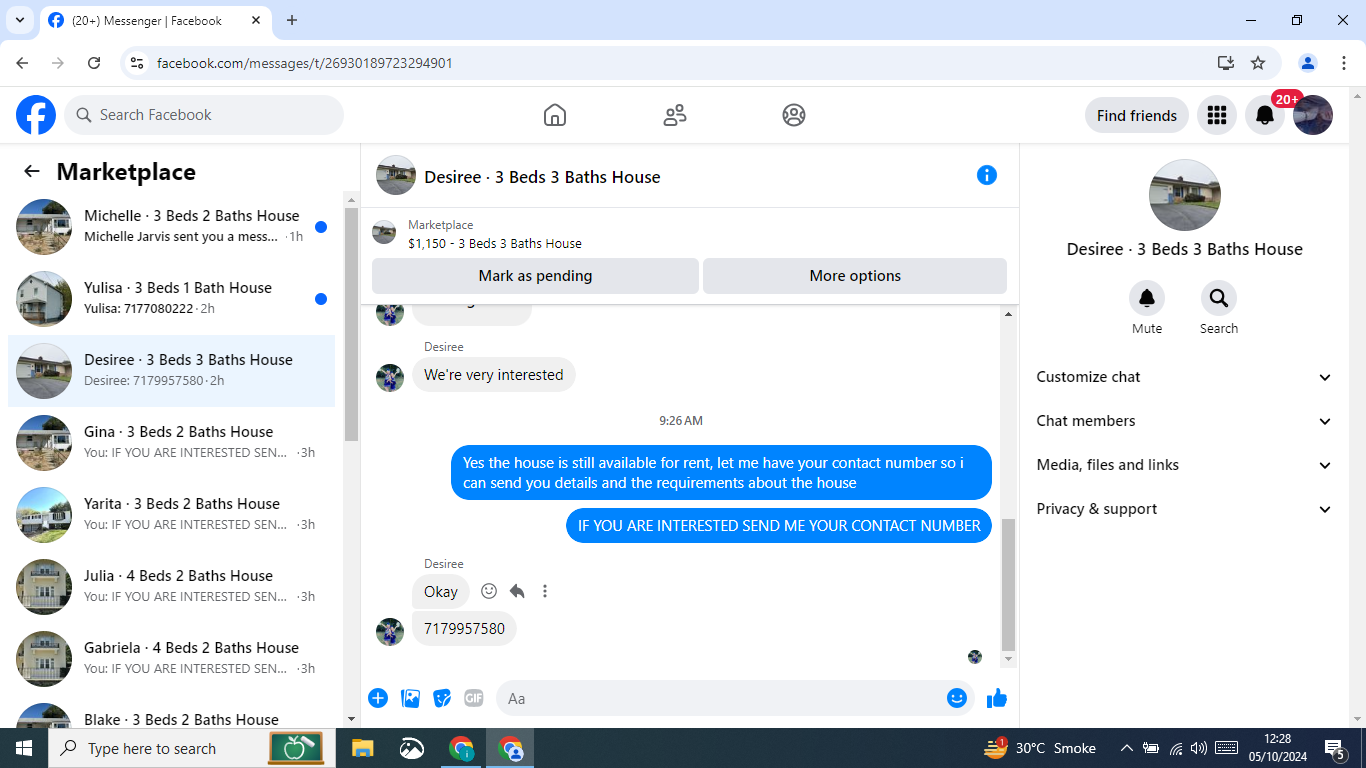This screenshot has width=1366, height=768.
Task: Install app icon in address bar
Action: click(x=1226, y=63)
